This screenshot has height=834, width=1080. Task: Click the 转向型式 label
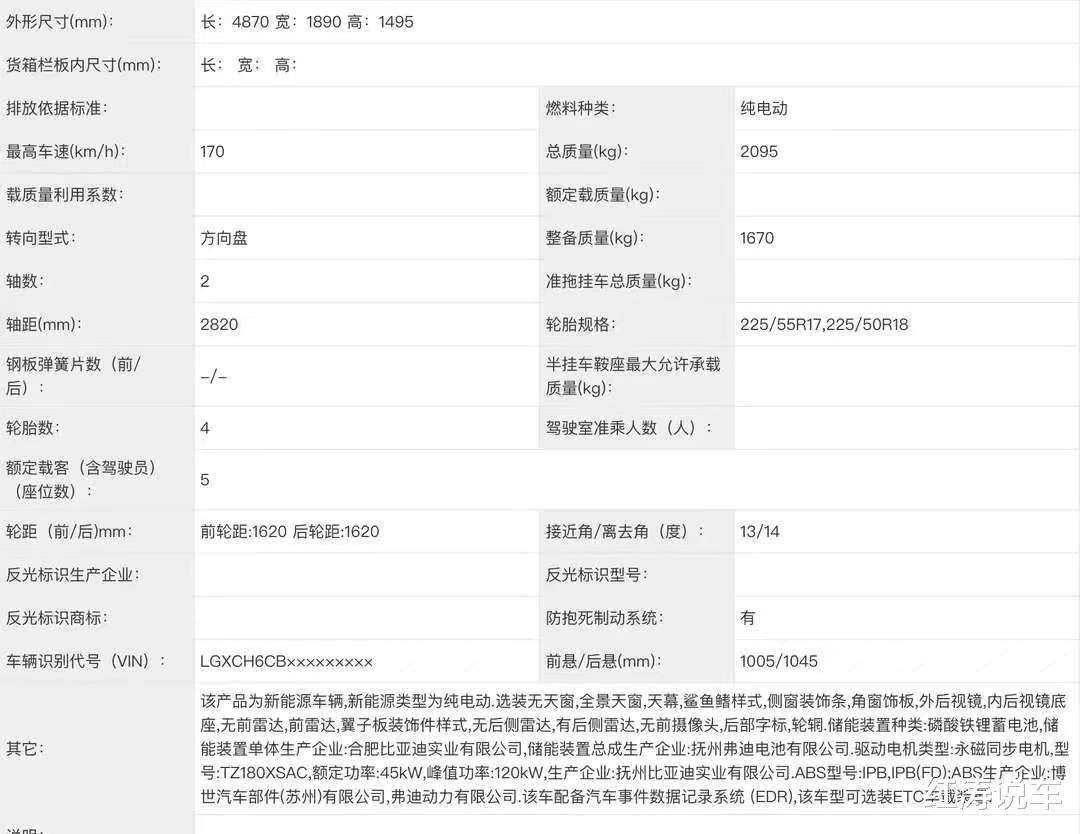[41, 238]
